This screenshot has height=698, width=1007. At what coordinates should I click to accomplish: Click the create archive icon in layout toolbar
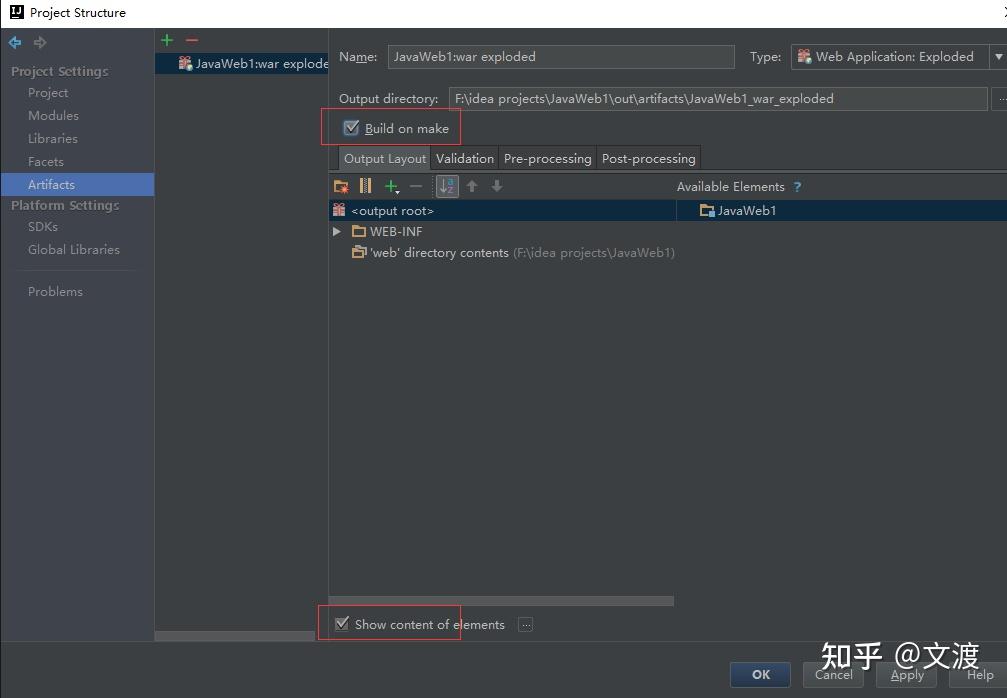point(365,186)
